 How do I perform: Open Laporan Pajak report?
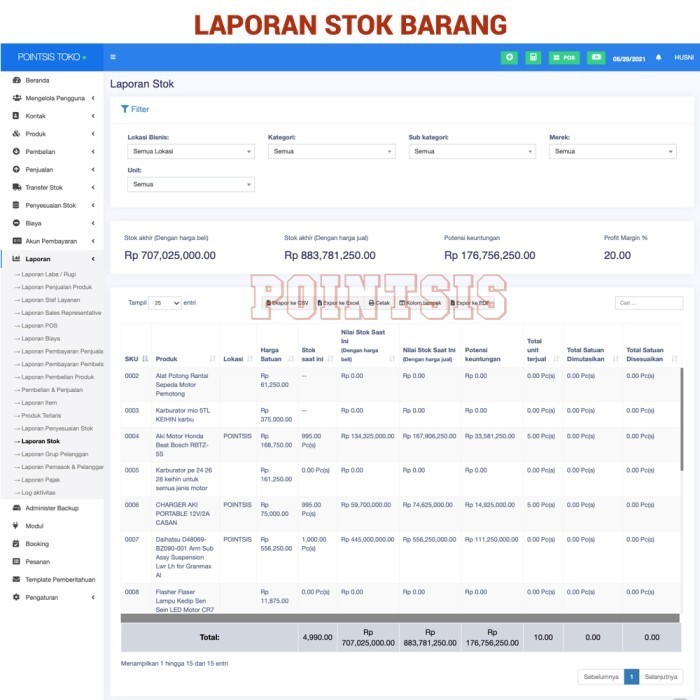40,480
